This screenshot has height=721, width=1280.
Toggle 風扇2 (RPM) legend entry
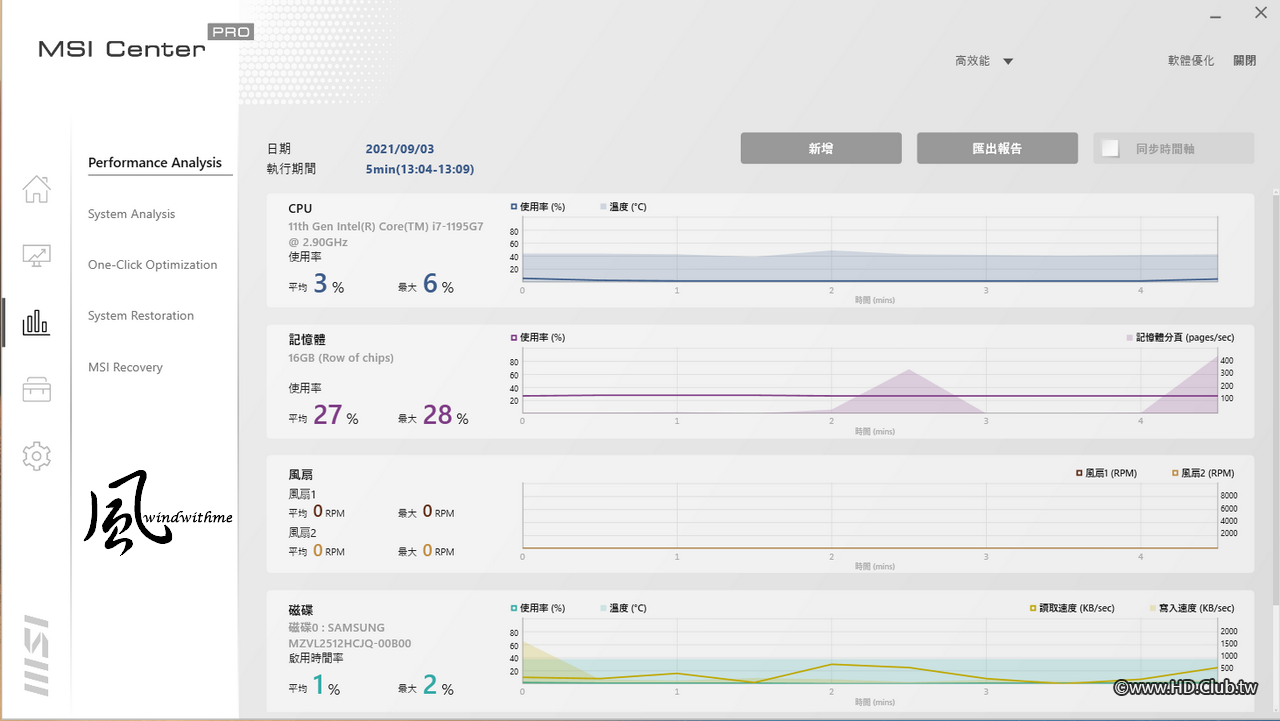(x=1203, y=473)
